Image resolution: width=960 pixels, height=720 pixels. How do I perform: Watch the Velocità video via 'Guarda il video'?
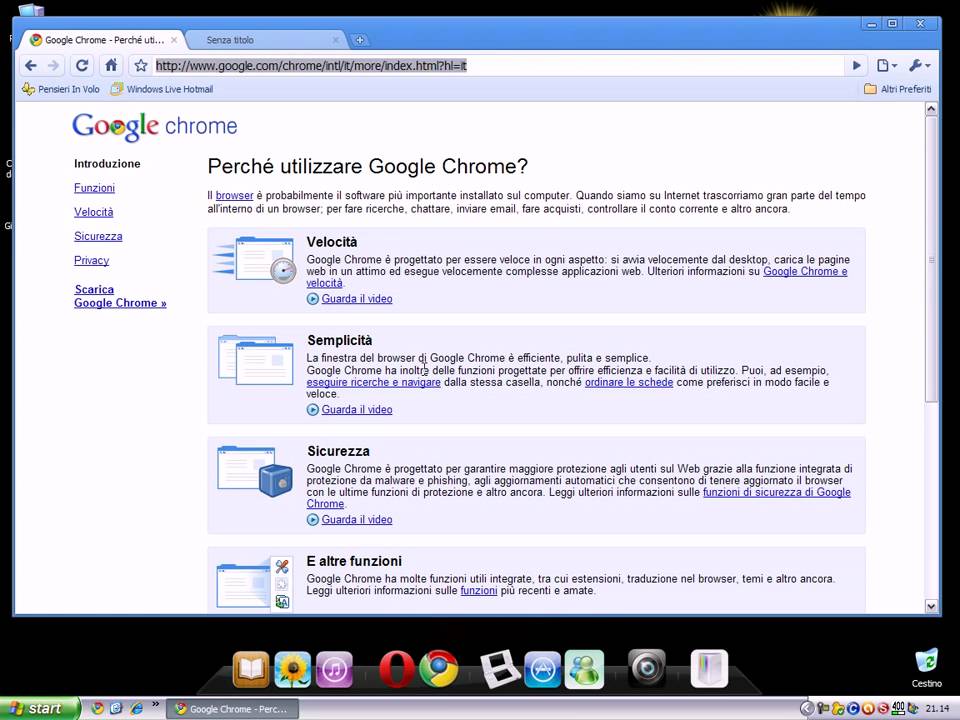[357, 299]
